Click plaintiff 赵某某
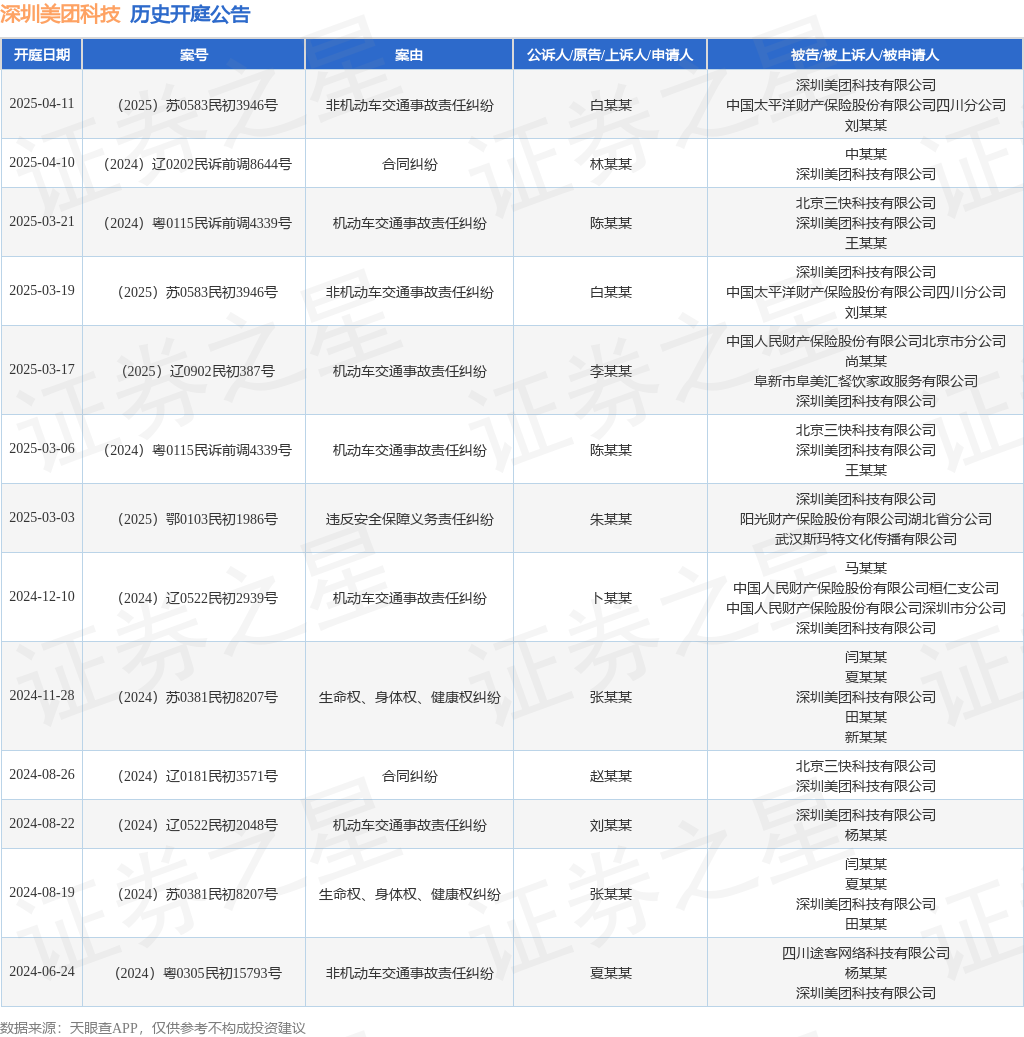Viewport: 1024px width, 1037px height. coord(611,776)
